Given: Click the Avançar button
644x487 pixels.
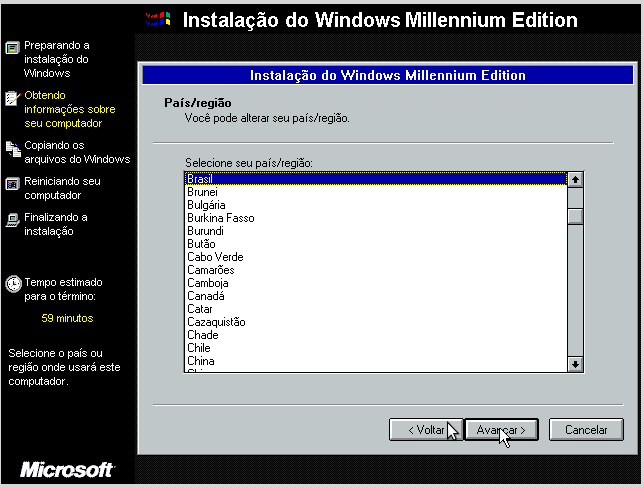Looking at the screenshot, I should coord(501,430).
